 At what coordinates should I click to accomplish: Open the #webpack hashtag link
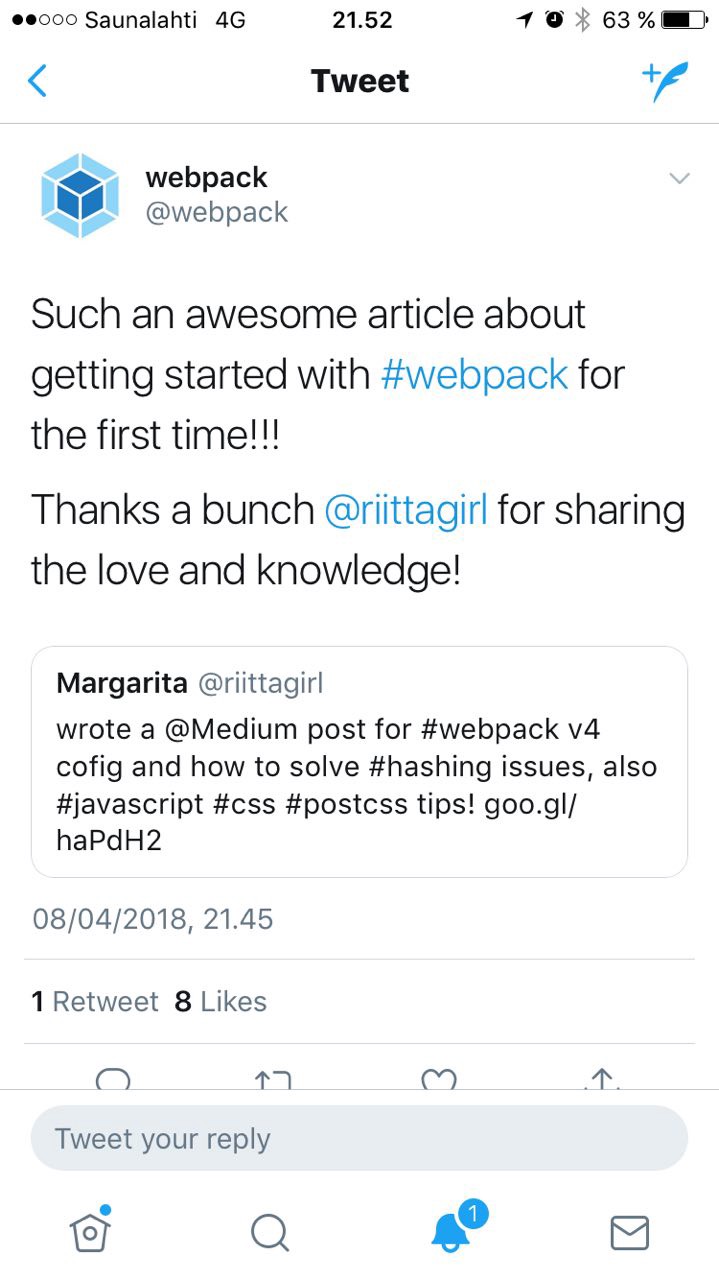[475, 375]
